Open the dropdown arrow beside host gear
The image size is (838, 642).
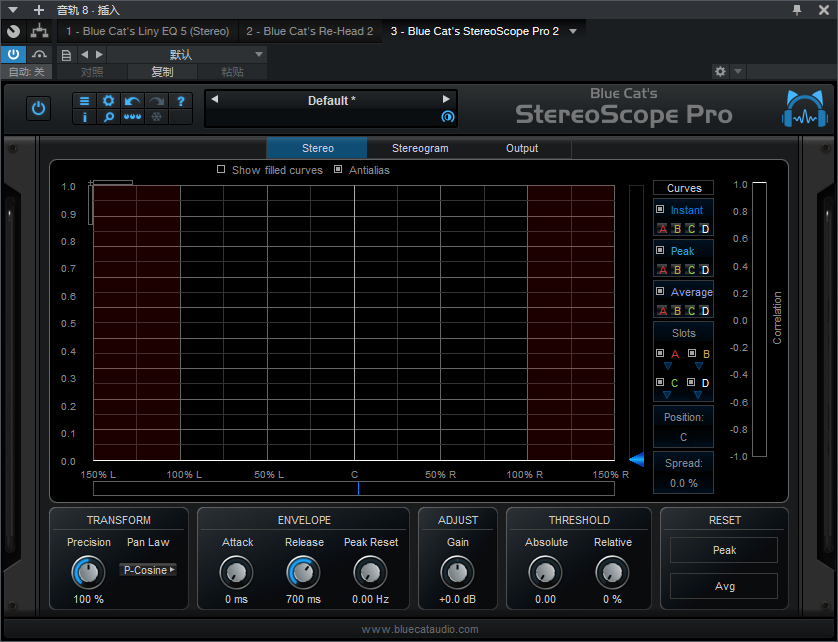738,71
